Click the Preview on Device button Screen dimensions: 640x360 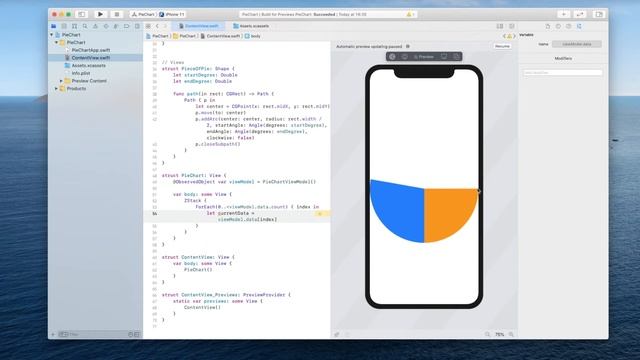tap(404, 57)
